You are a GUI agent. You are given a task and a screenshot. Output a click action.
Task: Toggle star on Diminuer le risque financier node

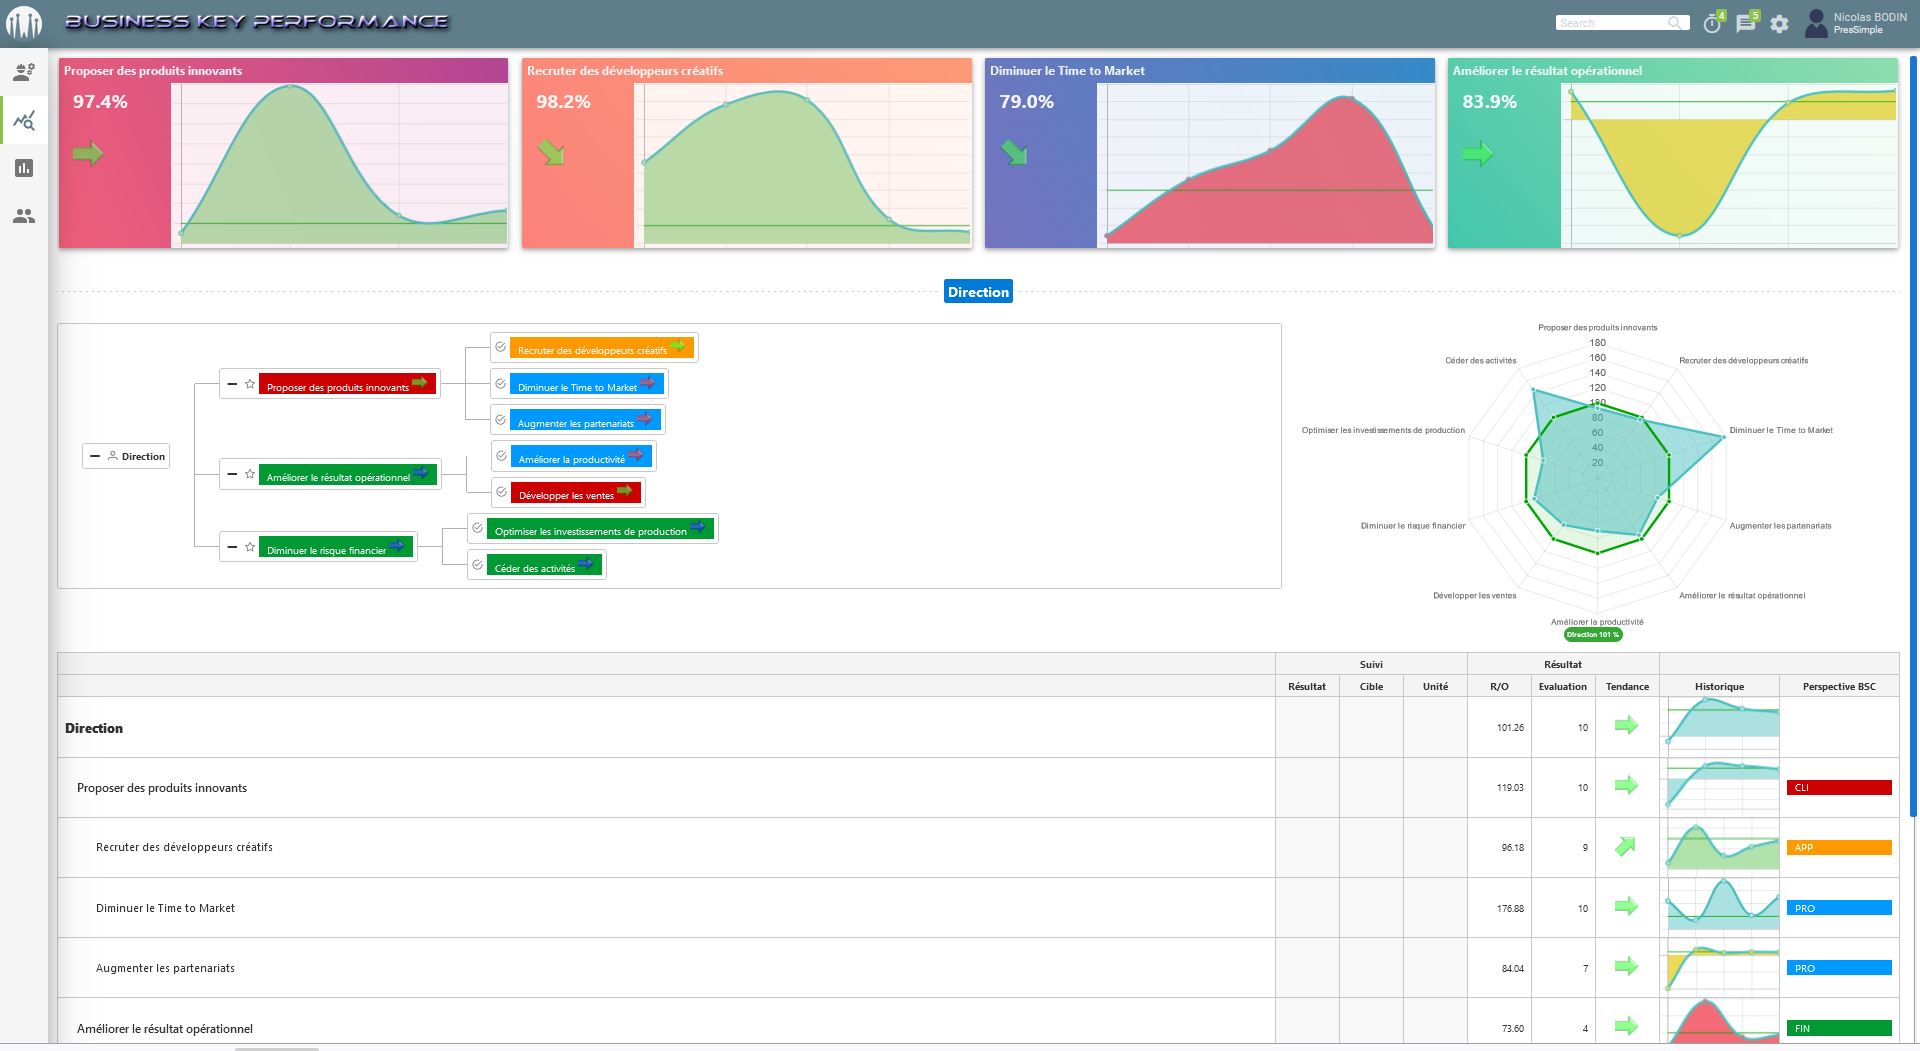(250, 547)
